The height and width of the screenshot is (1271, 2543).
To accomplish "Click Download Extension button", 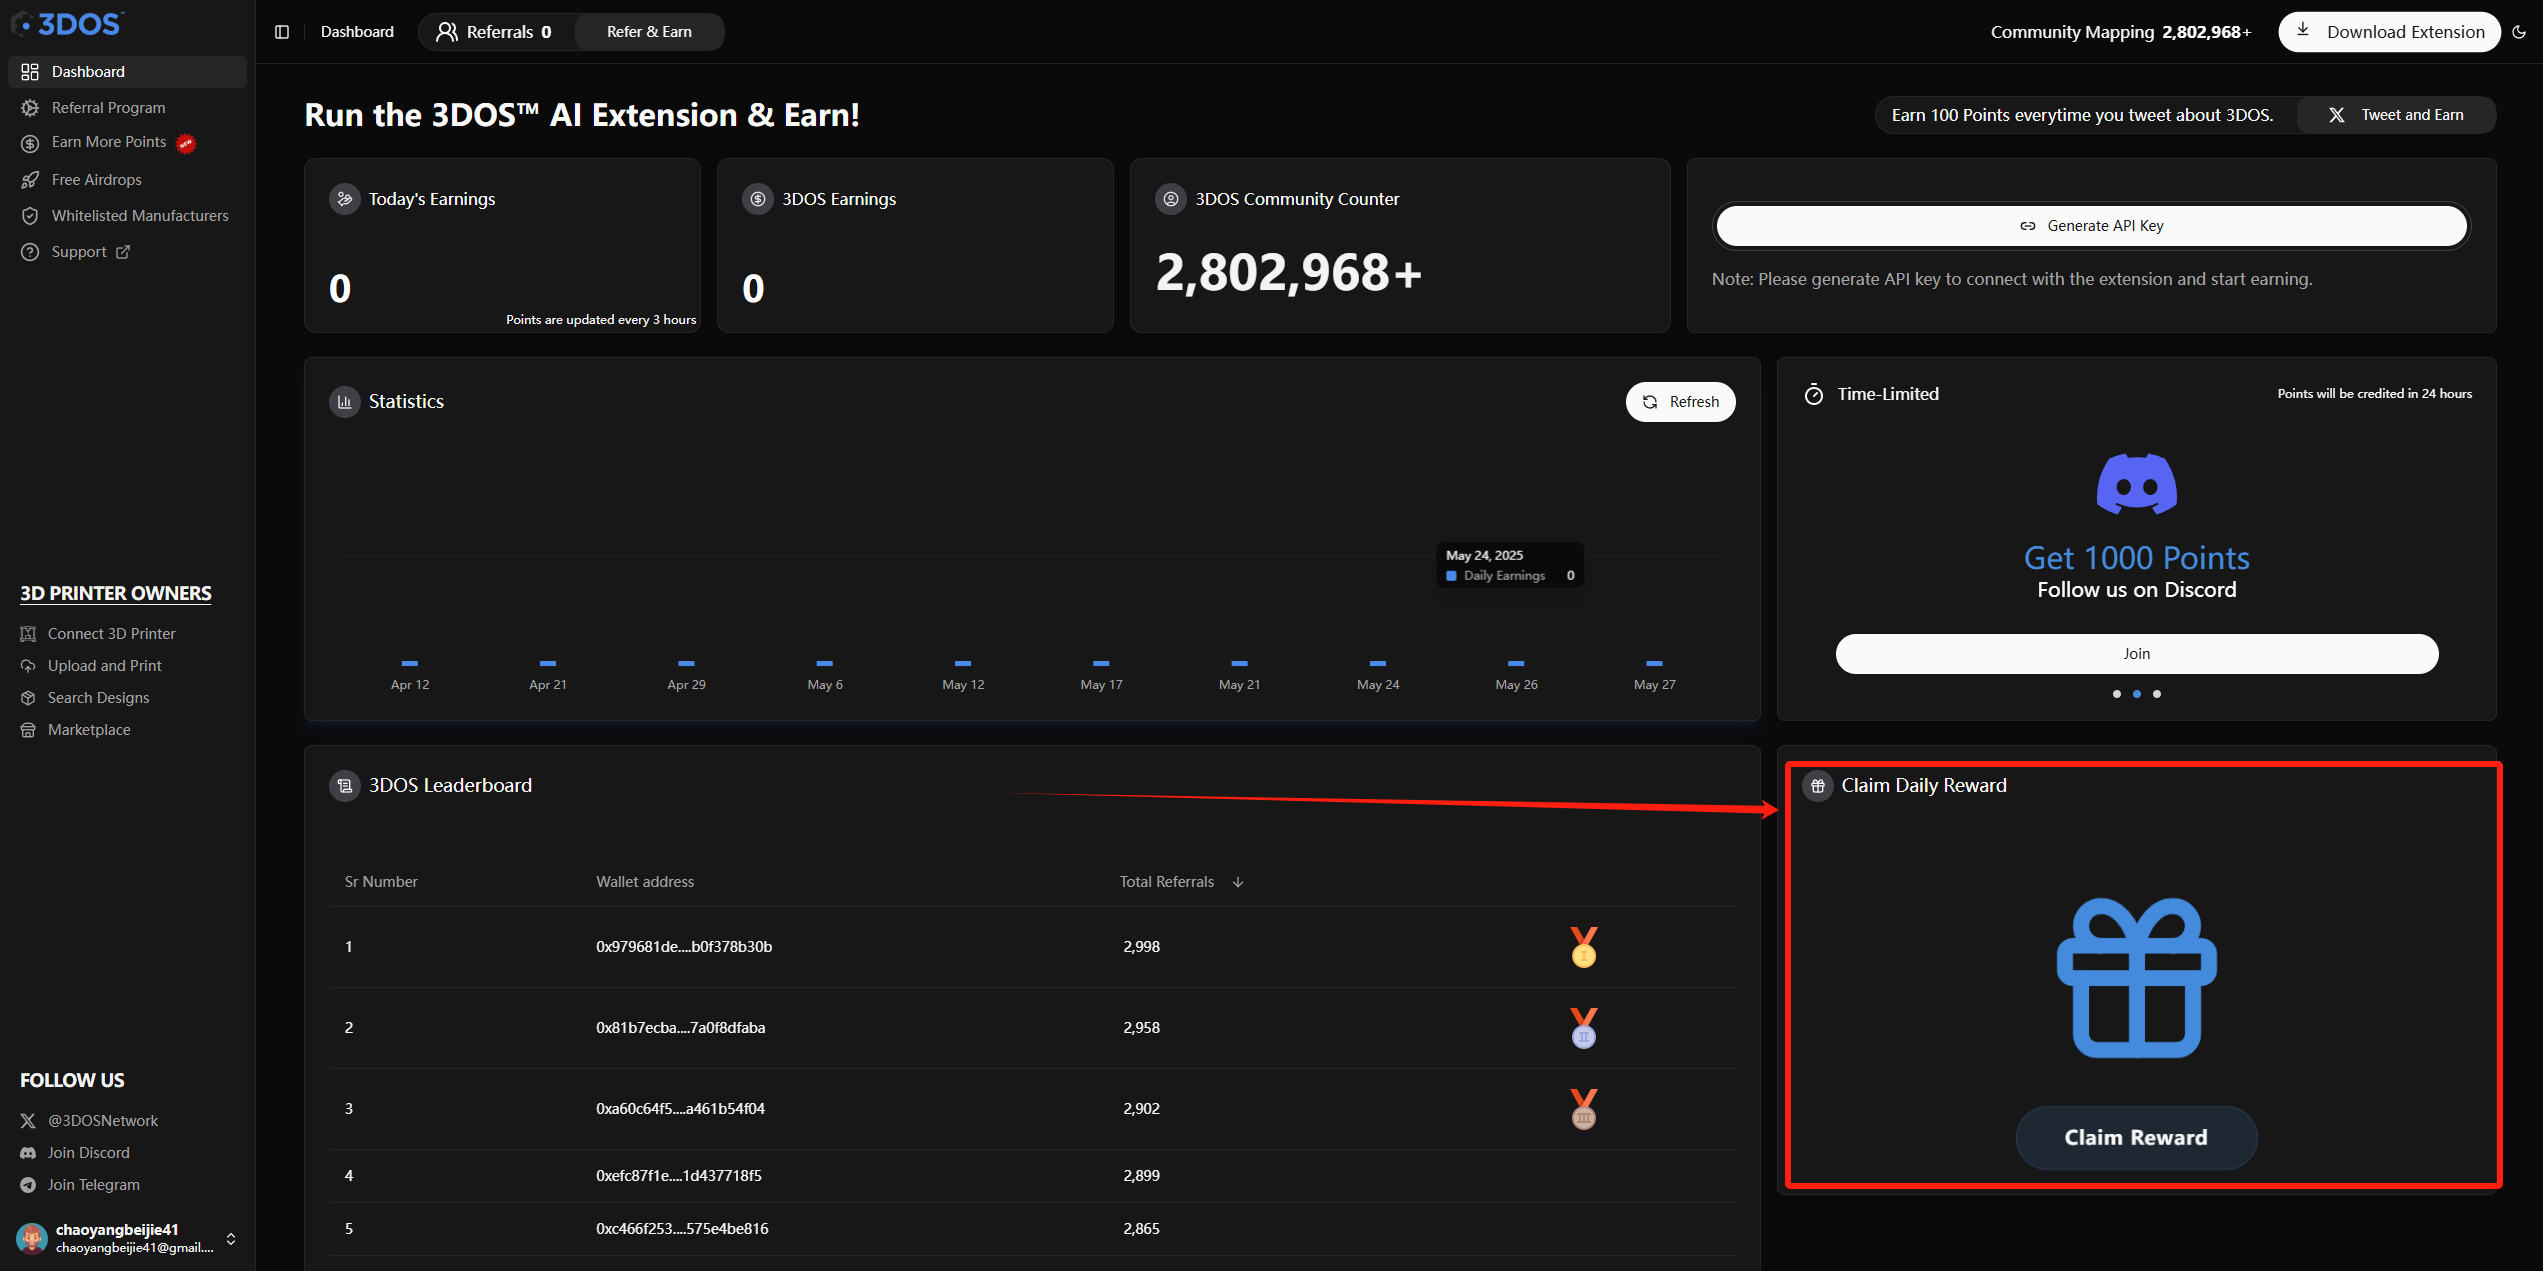I will coord(2389,32).
